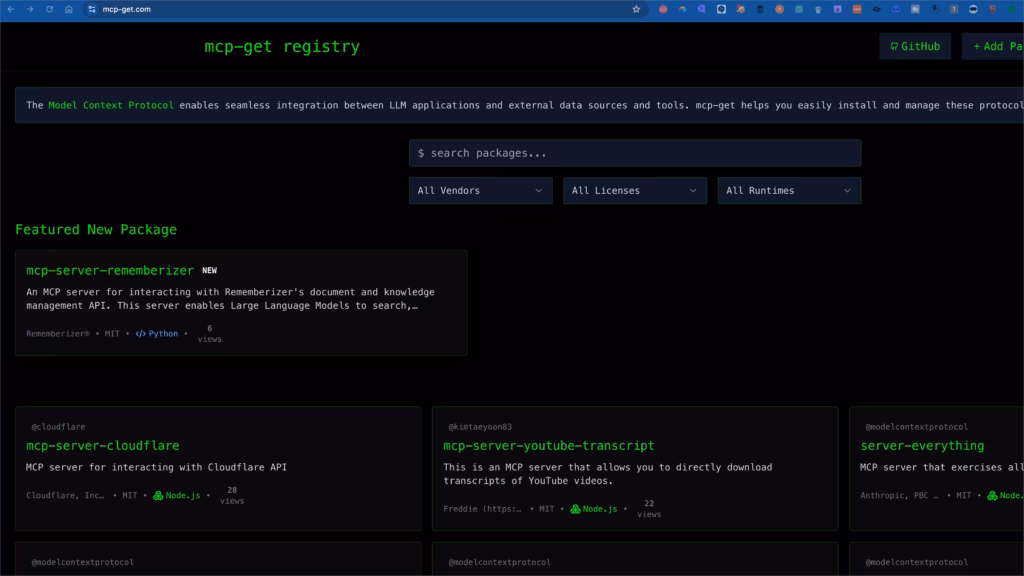This screenshot has width=1024, height=576.
Task: Open the stacked-layers extension in browser toolbar
Action: [760, 9]
